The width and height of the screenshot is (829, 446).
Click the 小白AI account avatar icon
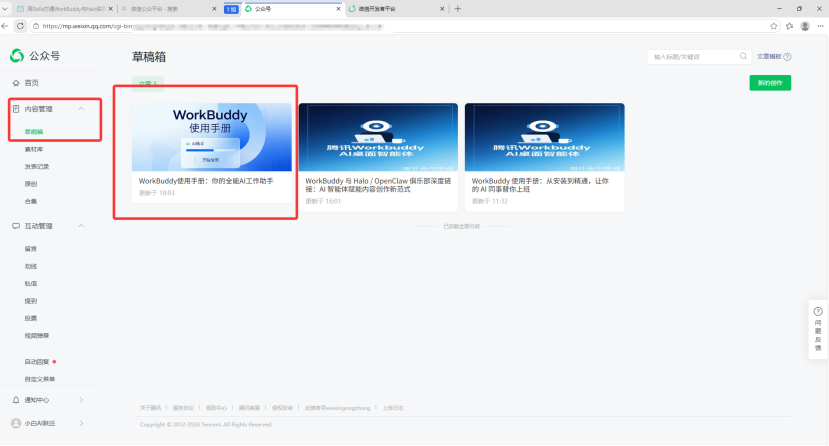pyautogui.click(x=16, y=423)
